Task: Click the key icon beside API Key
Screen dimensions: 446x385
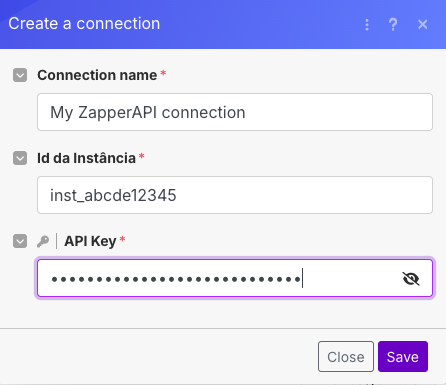Action: tap(43, 241)
